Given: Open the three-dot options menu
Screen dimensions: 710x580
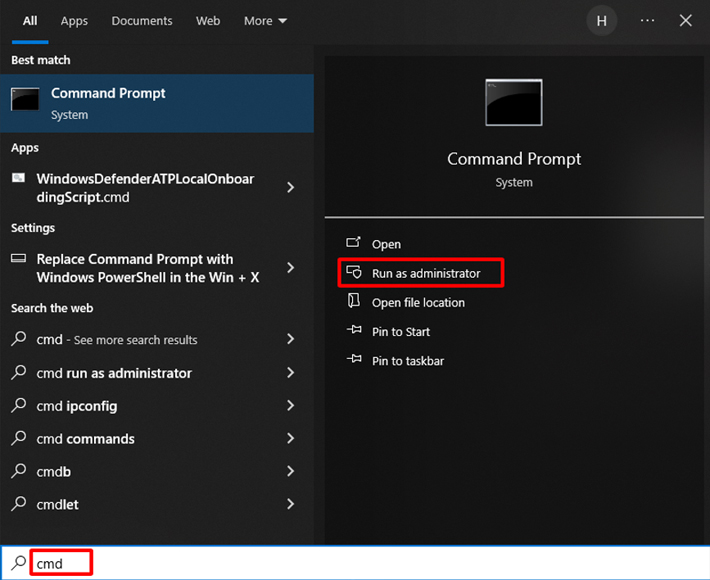Looking at the screenshot, I should [647, 21].
